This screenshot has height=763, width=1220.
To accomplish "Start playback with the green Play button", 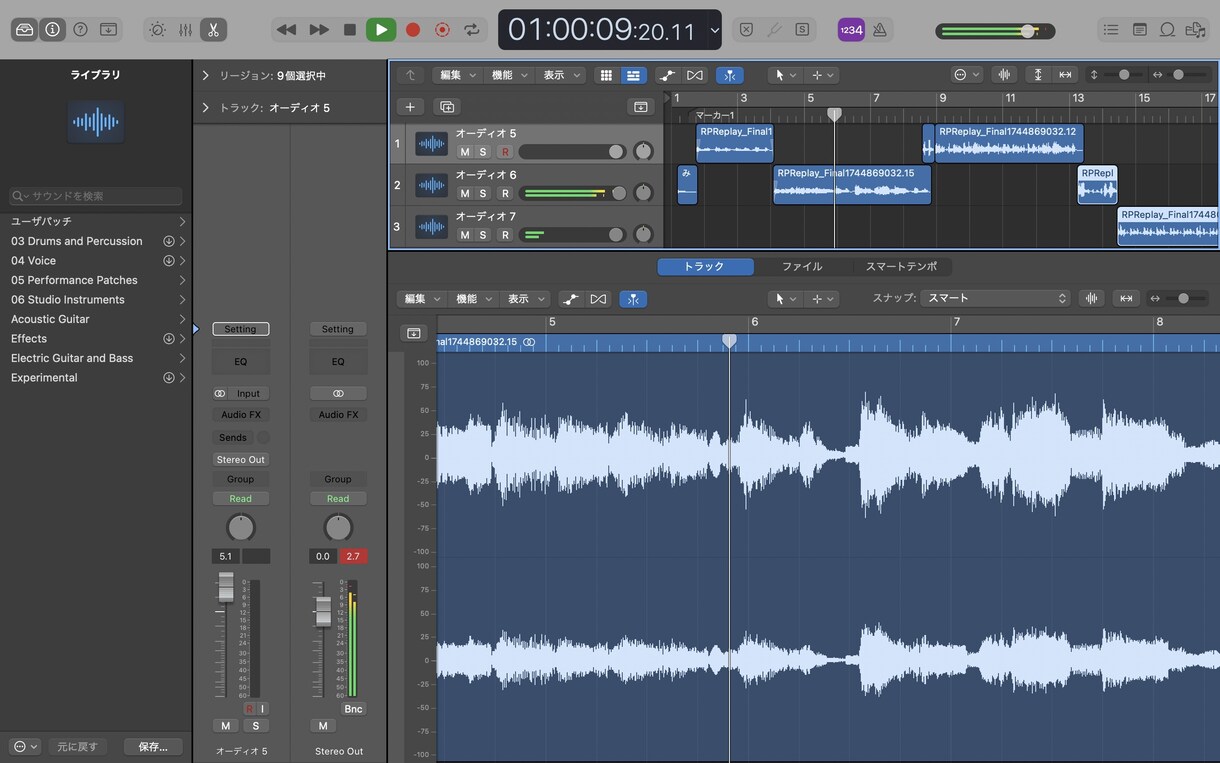I will point(381,29).
